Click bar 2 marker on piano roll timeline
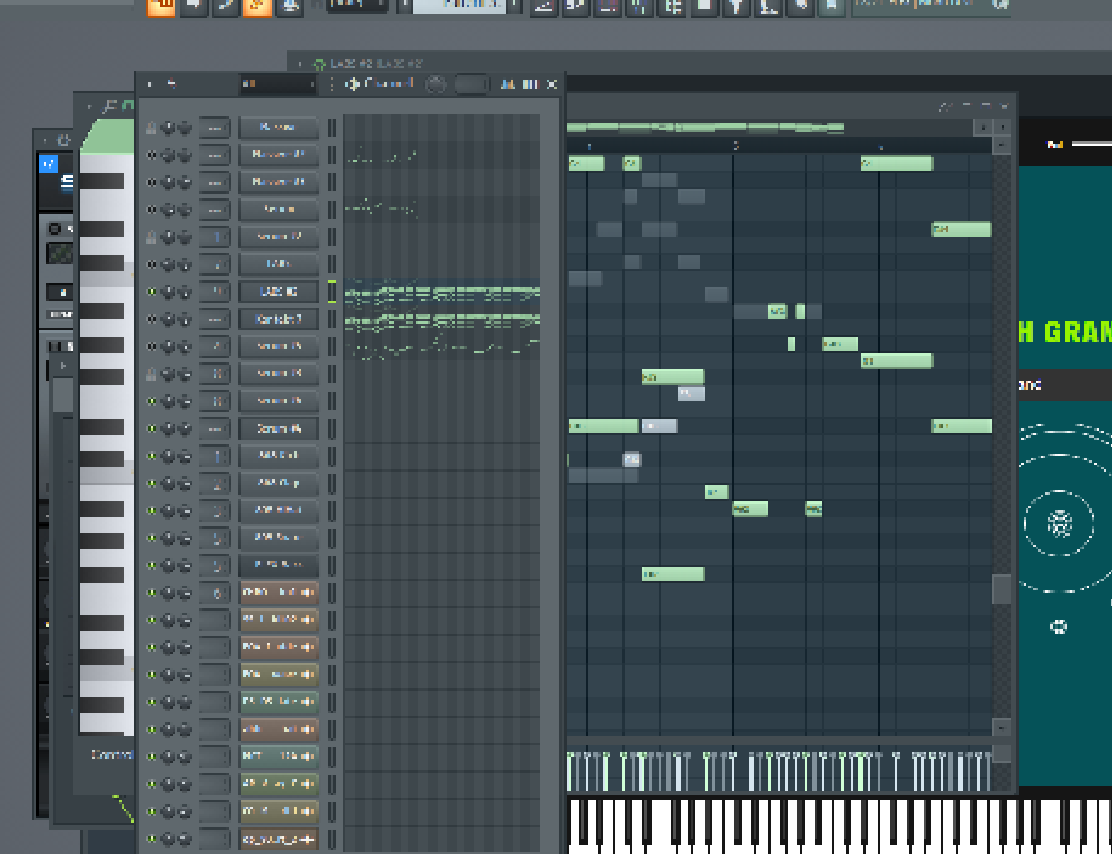Image resolution: width=1112 pixels, height=854 pixels. [736, 145]
